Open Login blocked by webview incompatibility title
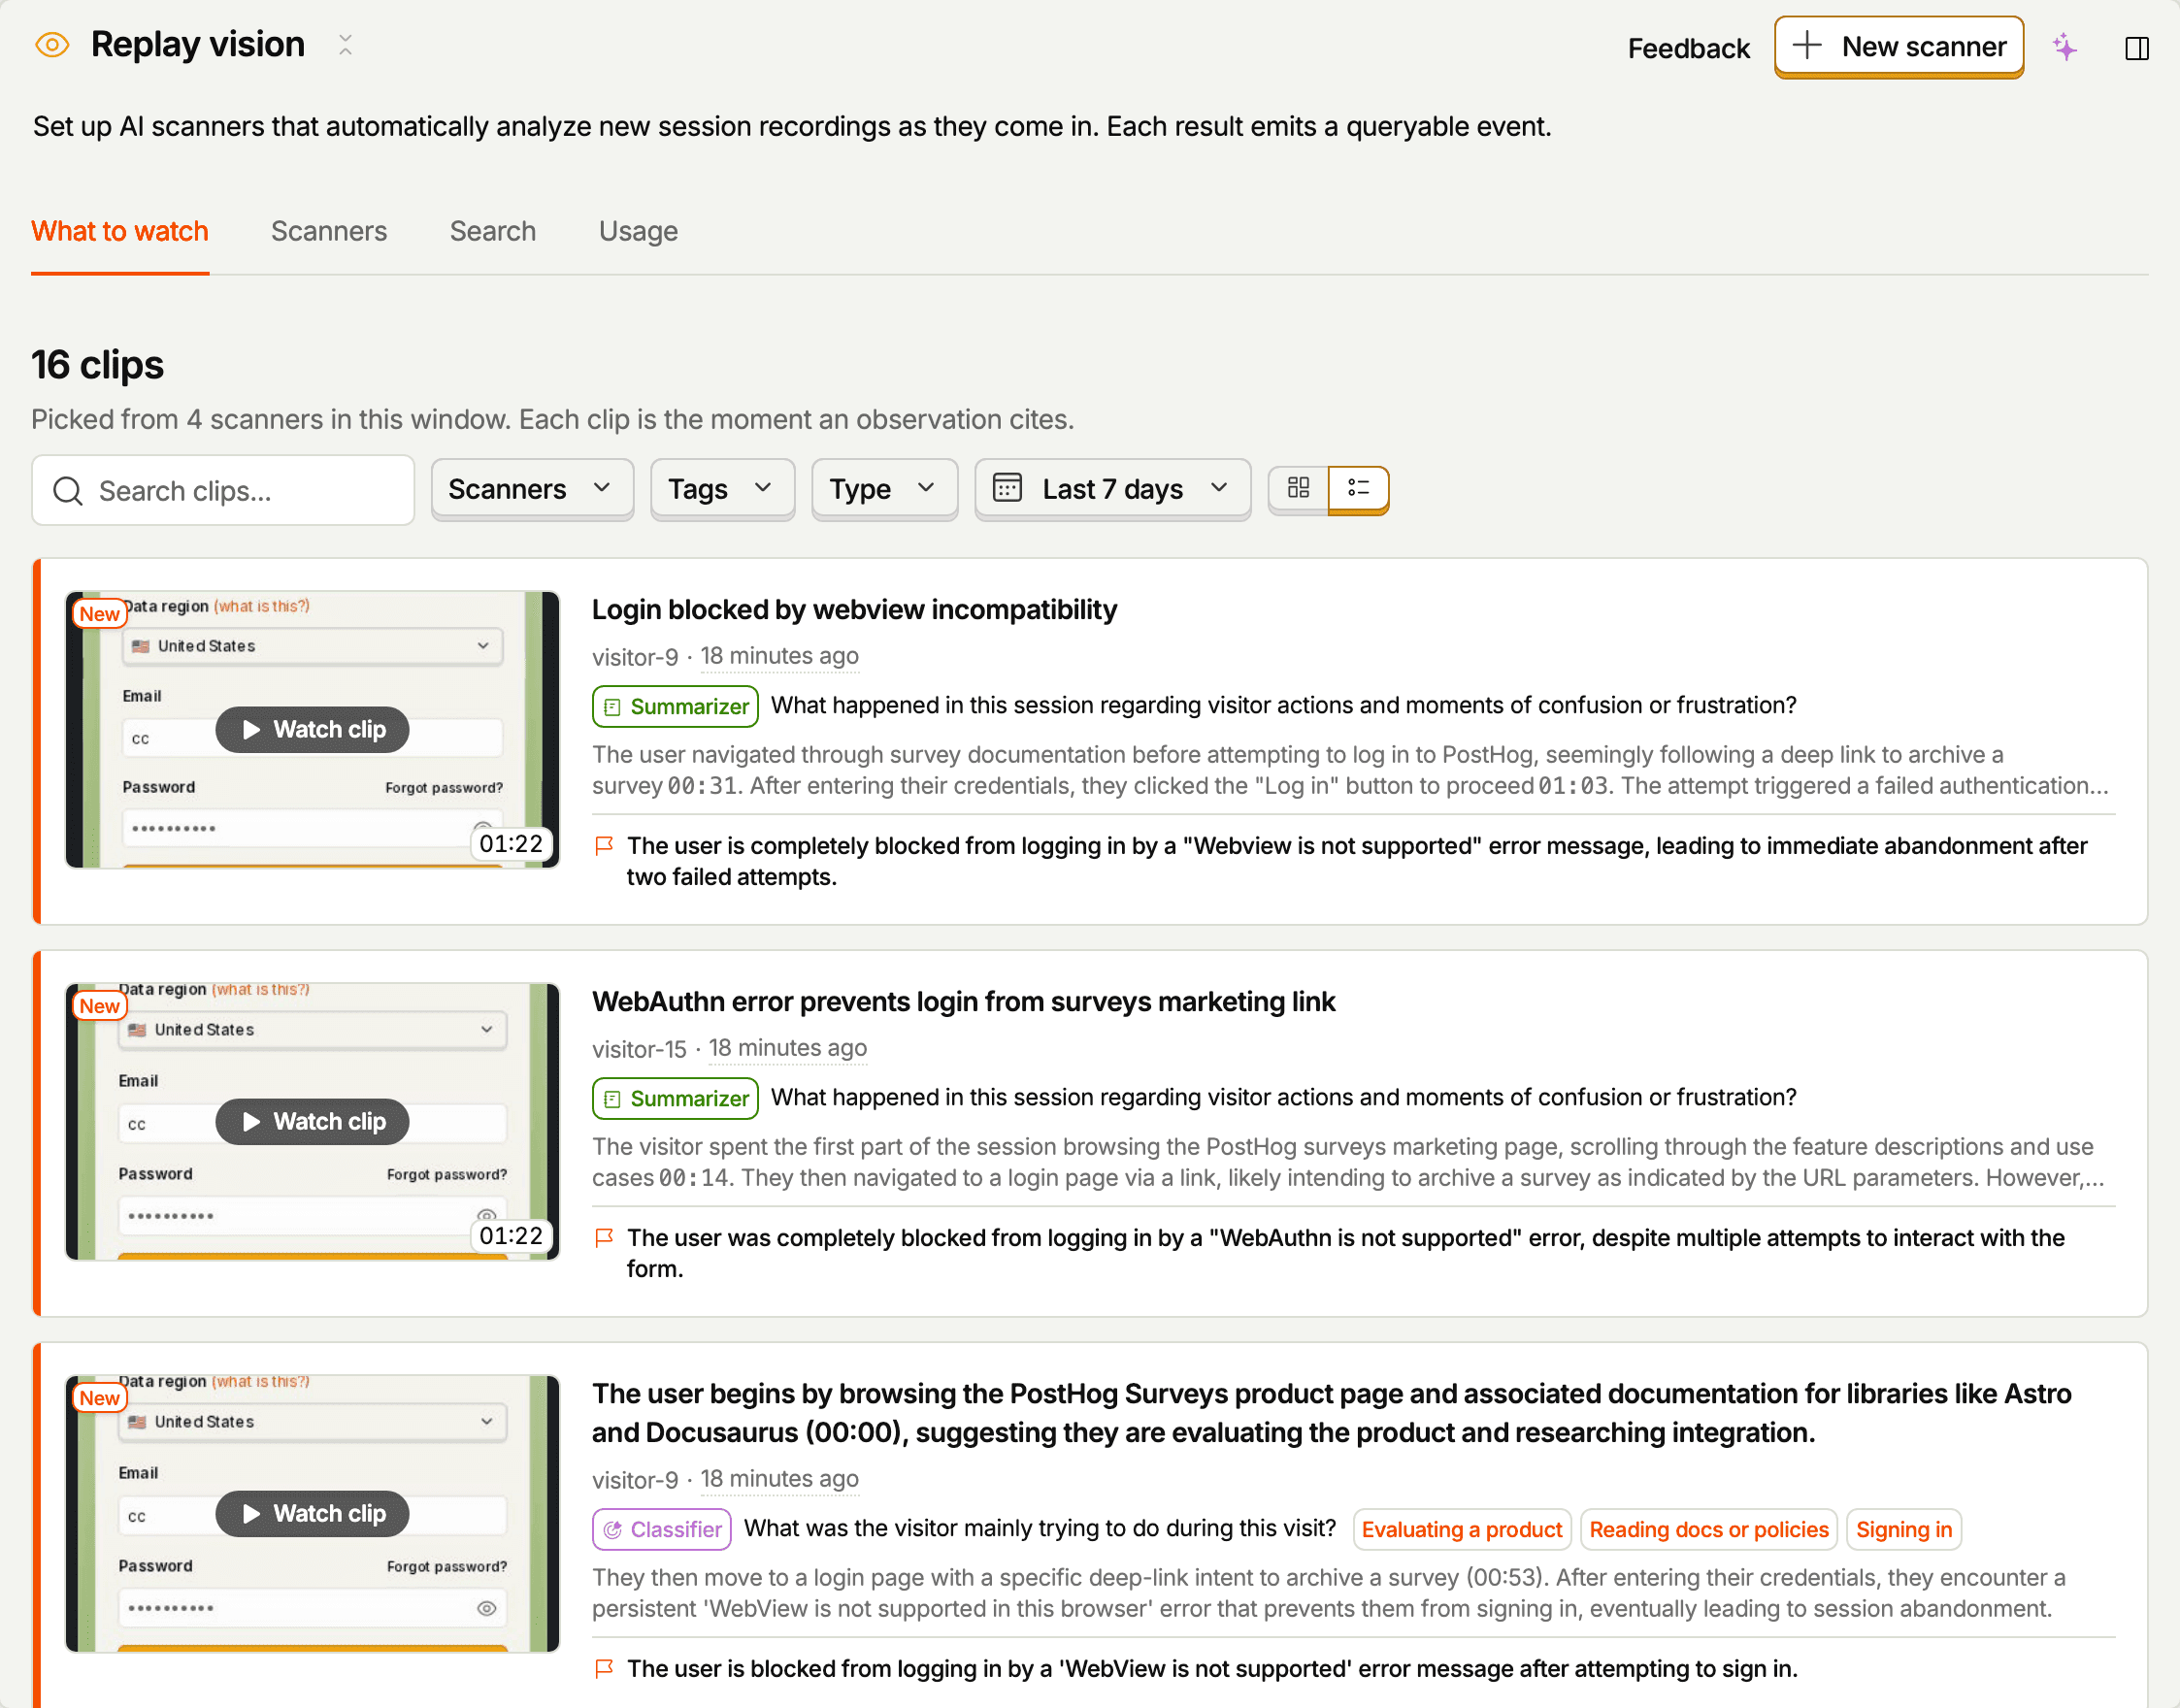This screenshot has height=1708, width=2180. click(854, 609)
